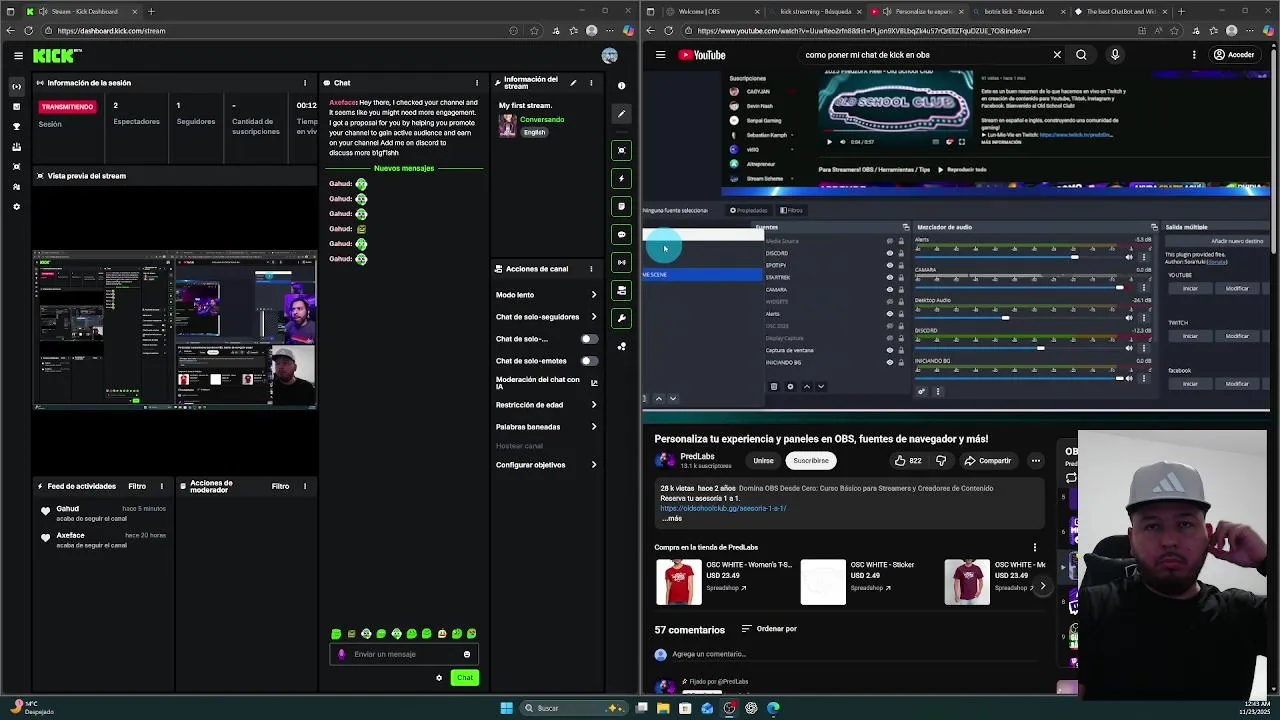This screenshot has height=720, width=1280.
Task: Send message with green Chat button
Action: 465,678
